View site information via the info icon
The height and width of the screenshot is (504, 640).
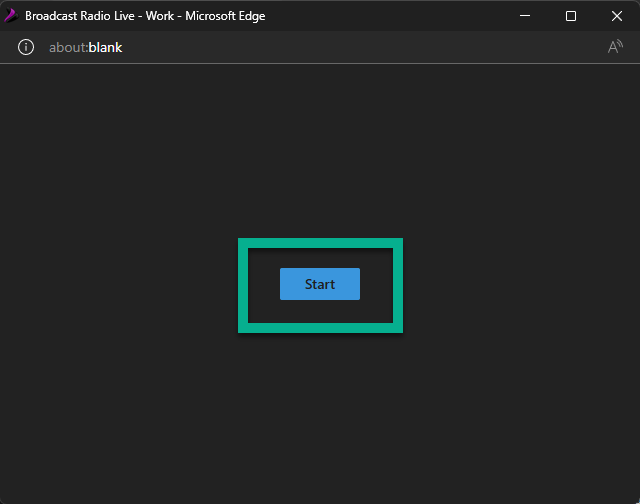pyautogui.click(x=26, y=47)
